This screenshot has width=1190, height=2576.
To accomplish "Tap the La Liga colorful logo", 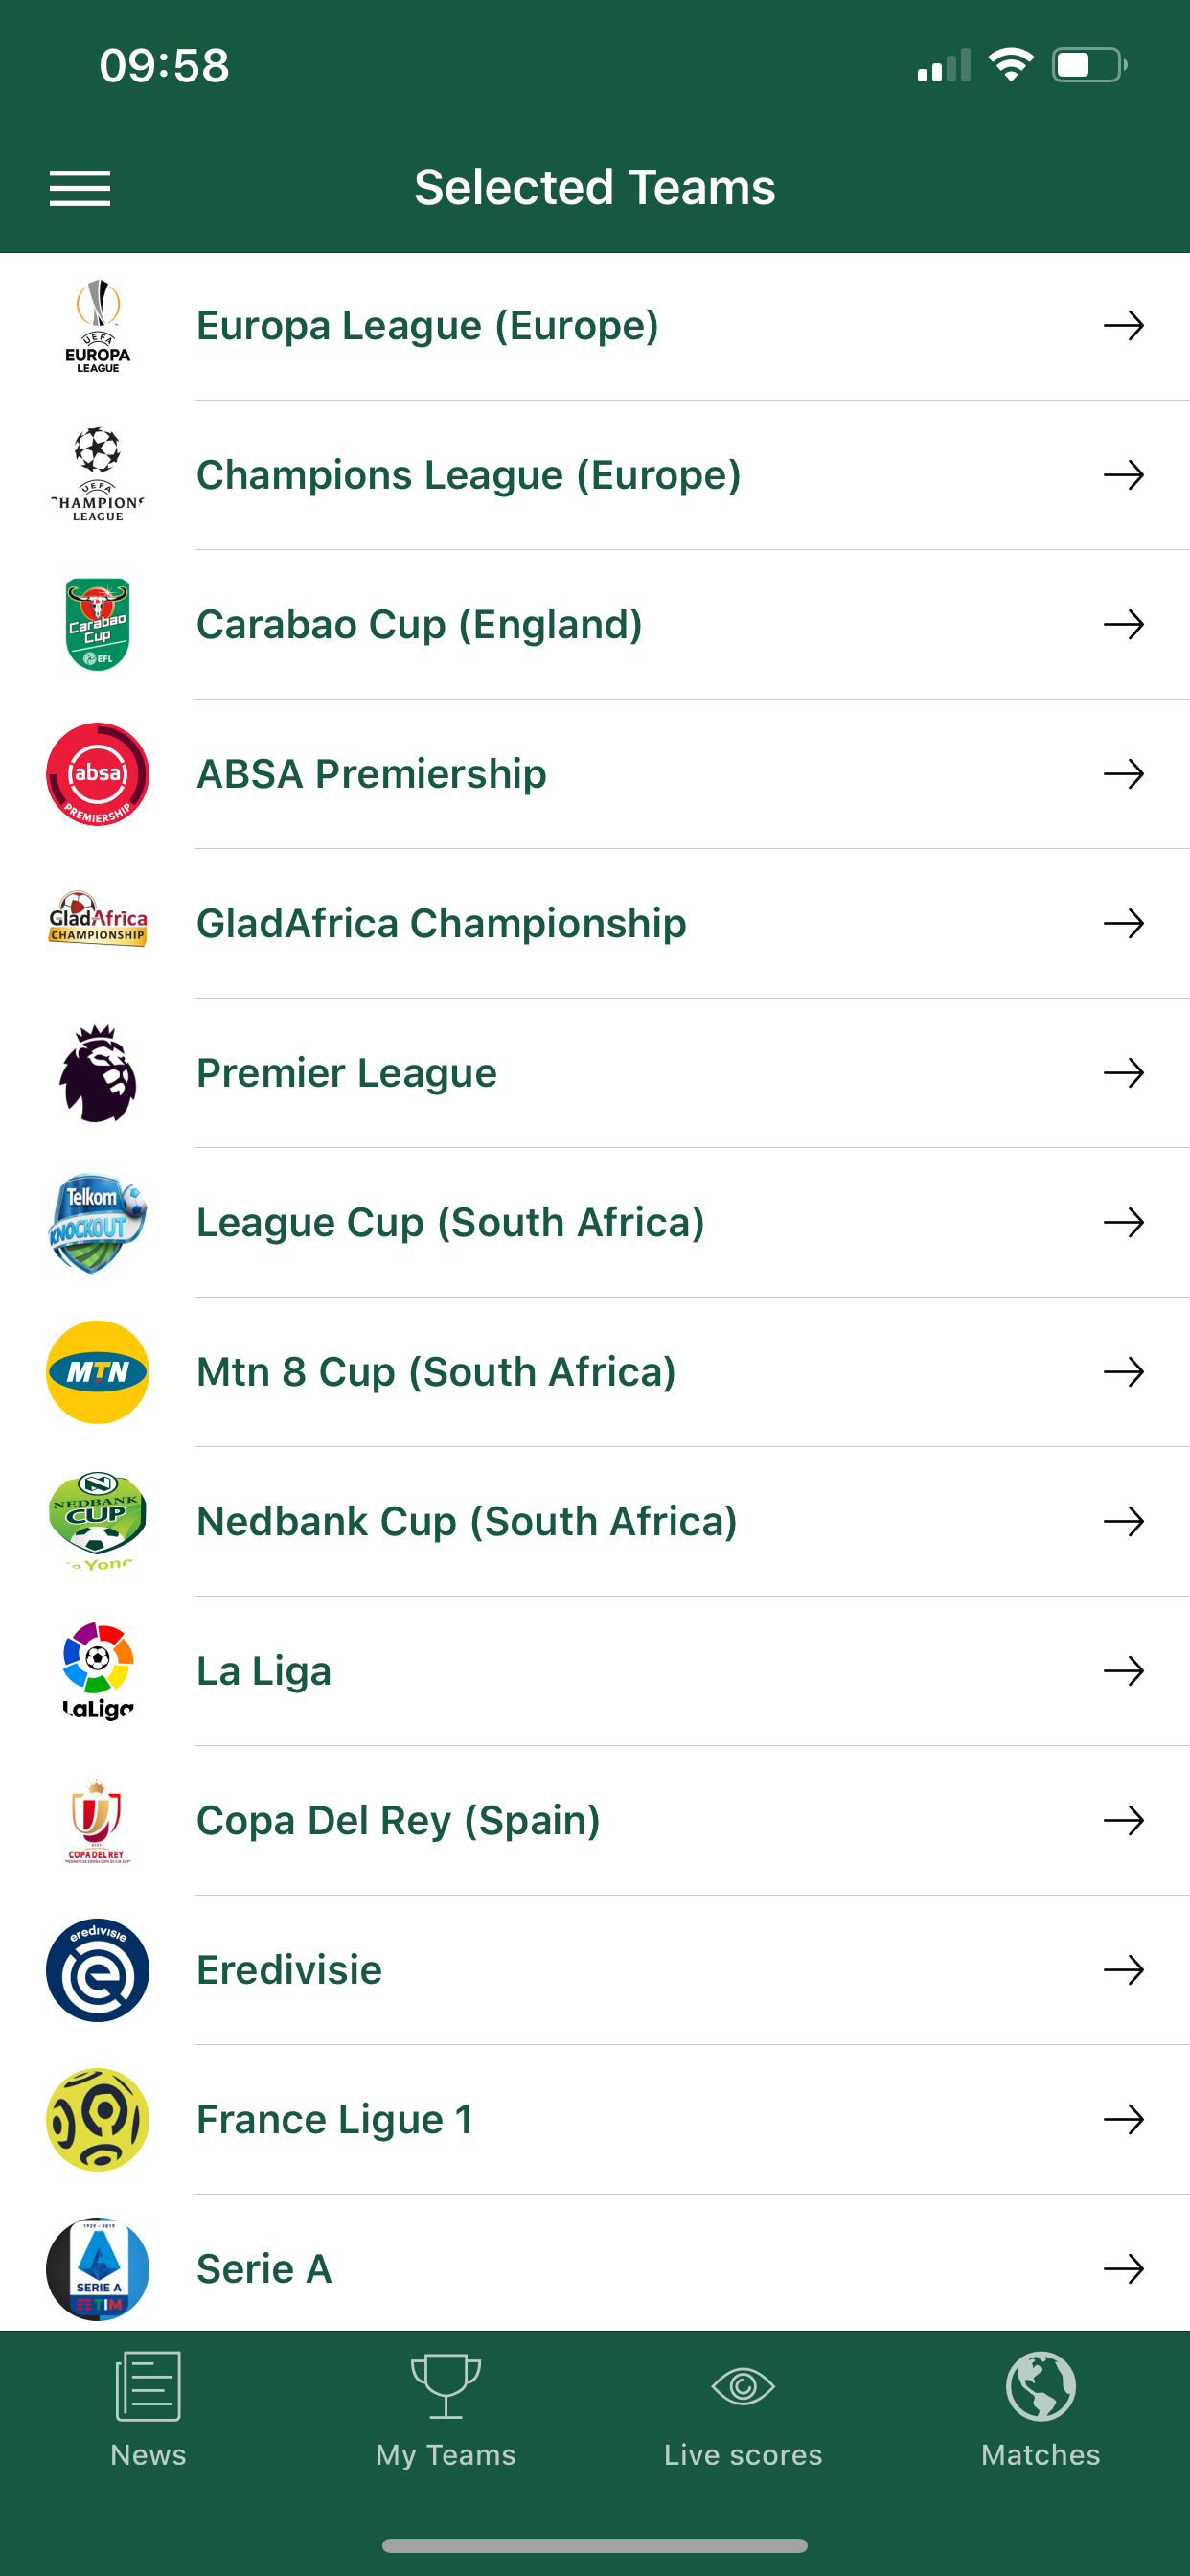I will 98,1671.
